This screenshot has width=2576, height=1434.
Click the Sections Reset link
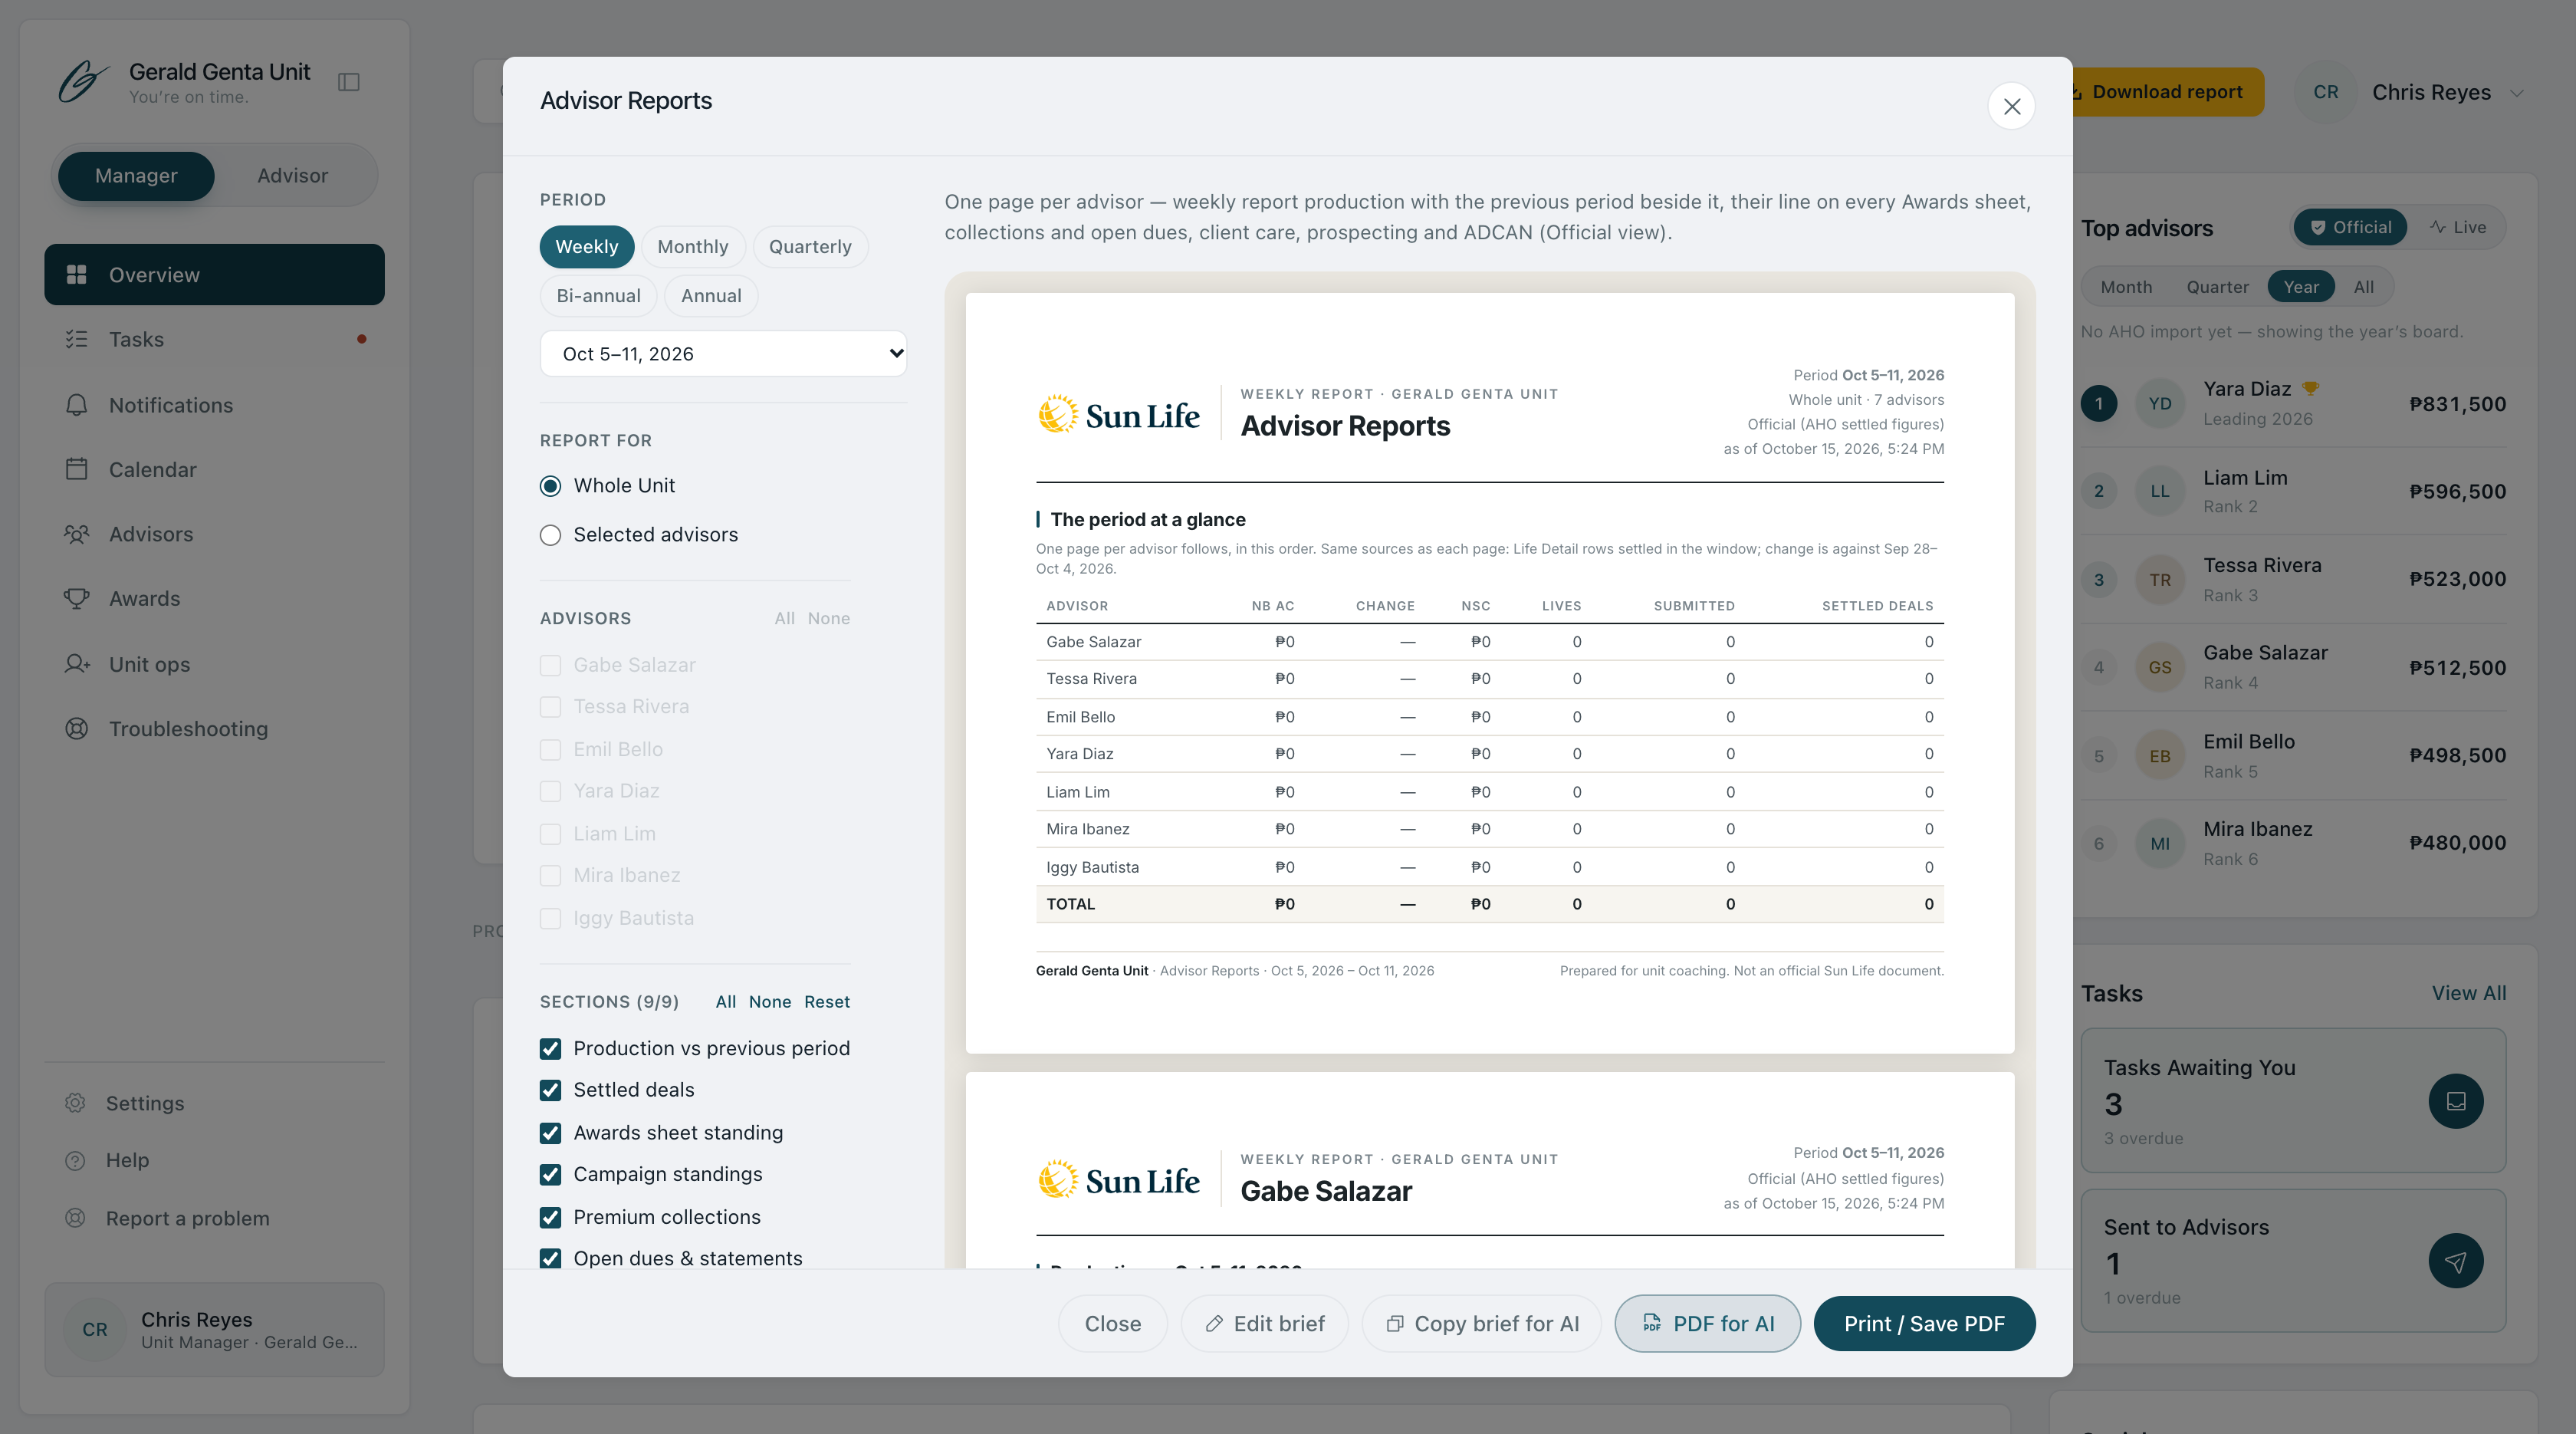coord(827,1002)
